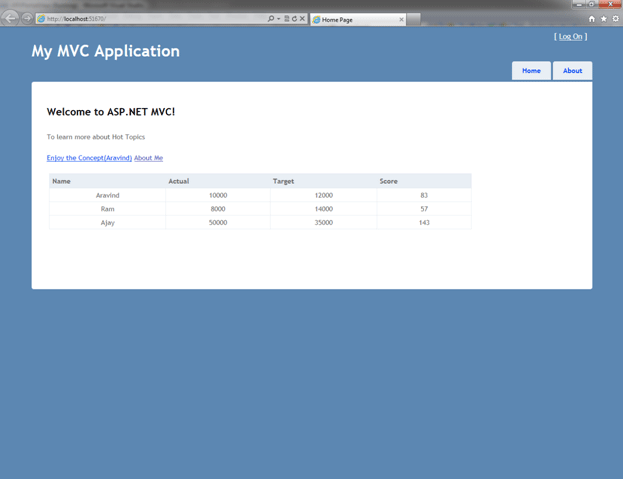623x479 pixels.
Task: Open the address bar dropdown arrow
Action: [279, 19]
